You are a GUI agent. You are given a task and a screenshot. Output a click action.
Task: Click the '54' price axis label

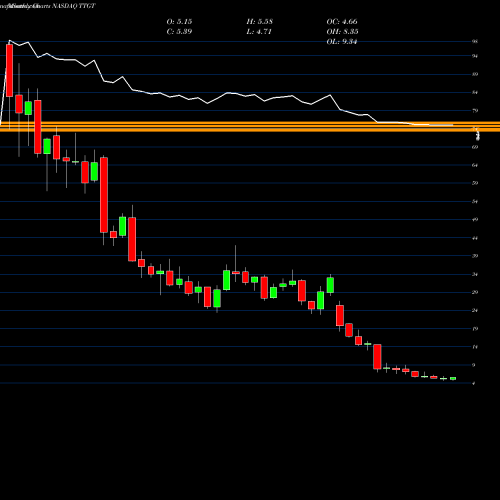click(x=475, y=202)
